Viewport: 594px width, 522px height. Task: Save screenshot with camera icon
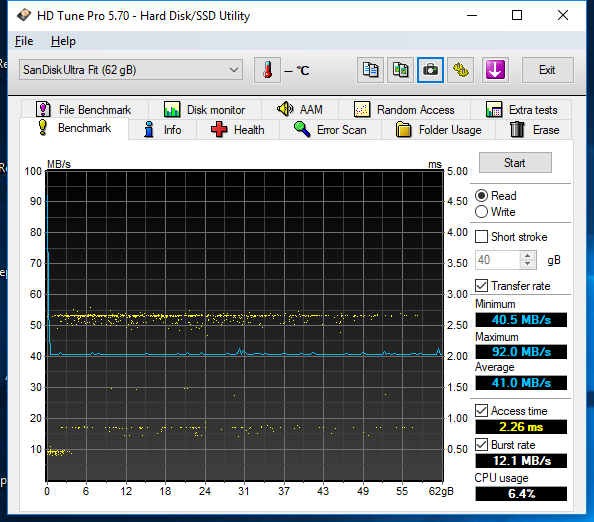(430, 70)
